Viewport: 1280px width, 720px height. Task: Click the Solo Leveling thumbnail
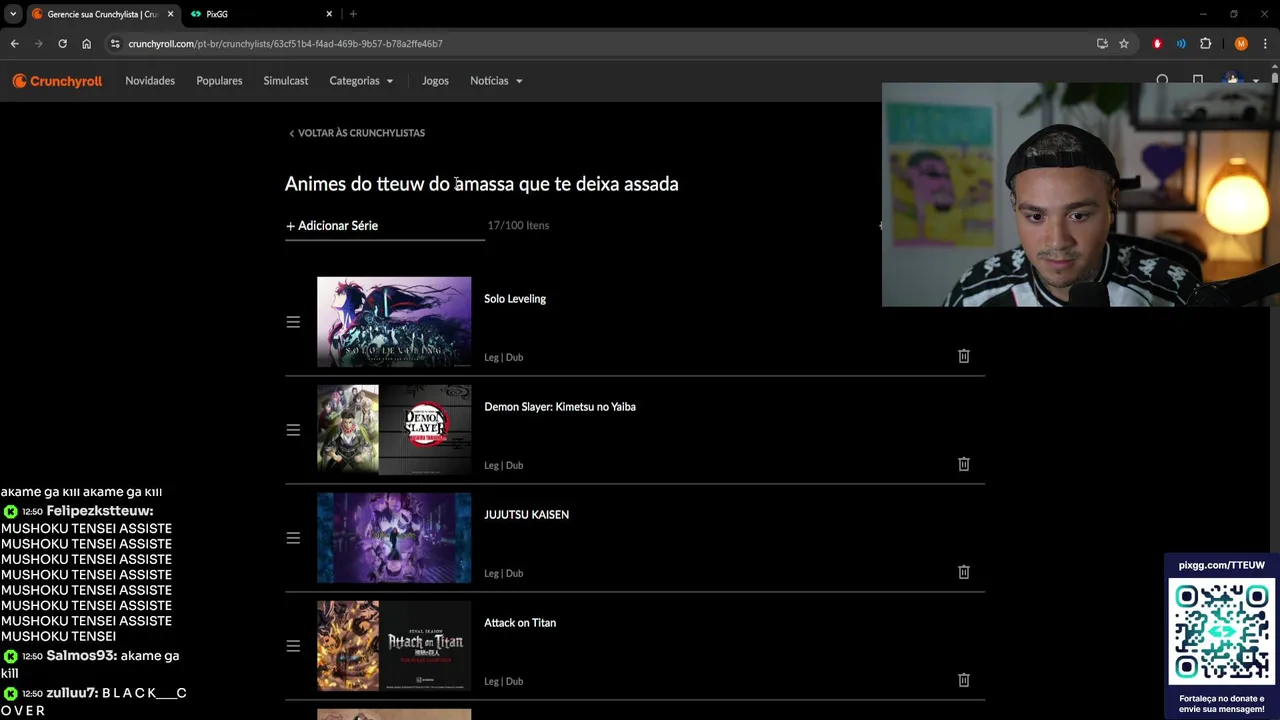(x=394, y=322)
